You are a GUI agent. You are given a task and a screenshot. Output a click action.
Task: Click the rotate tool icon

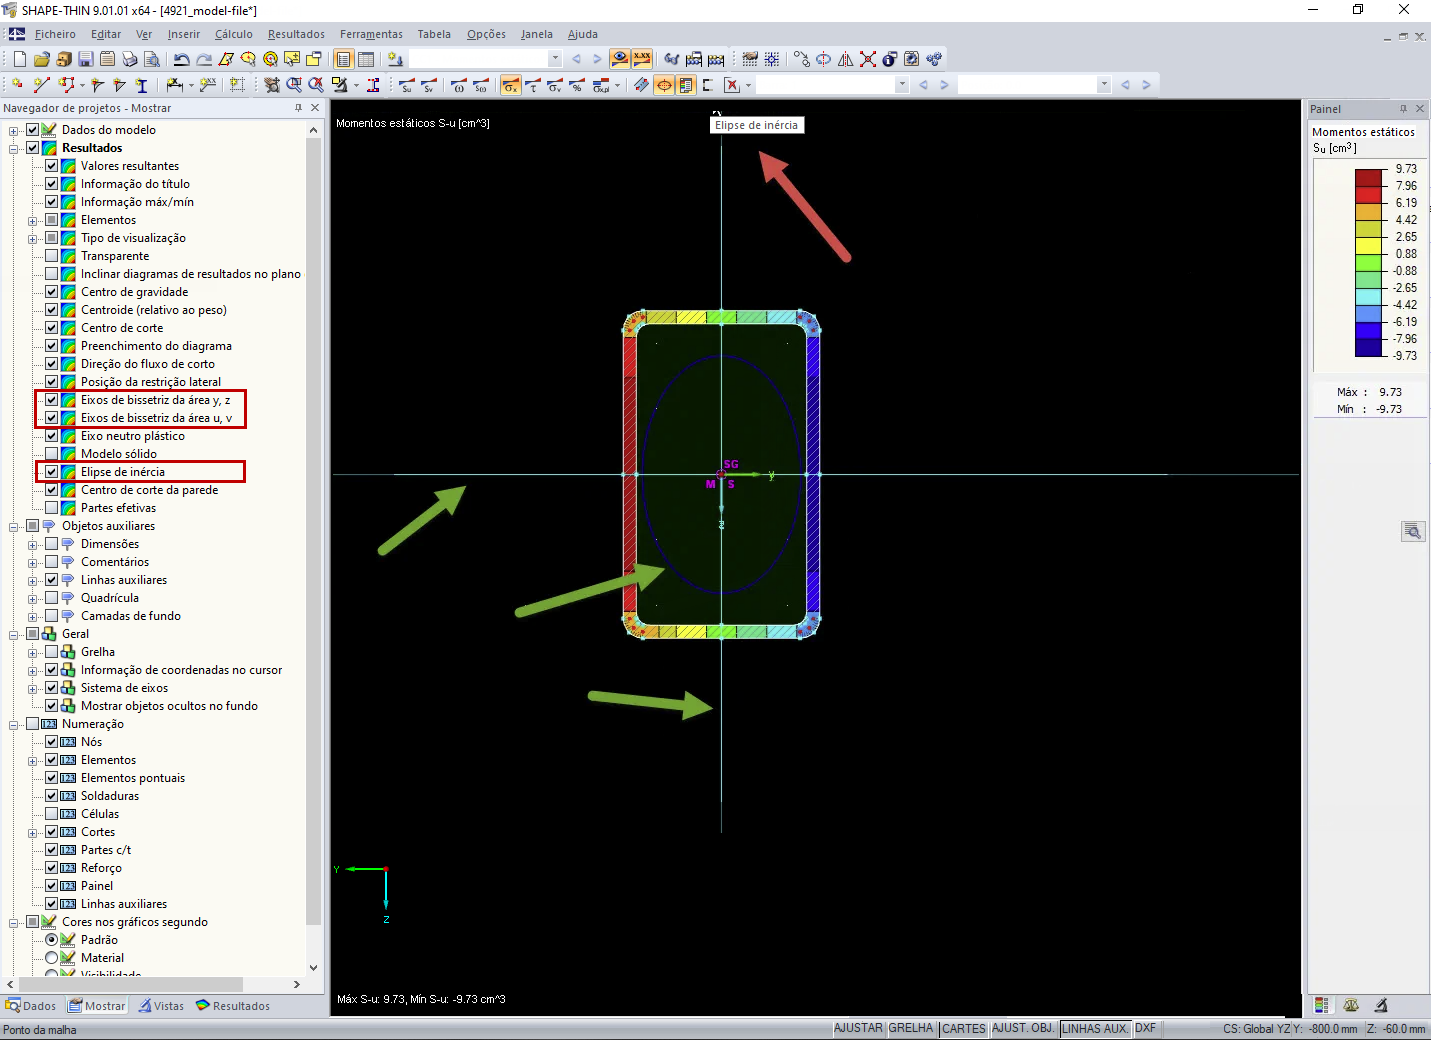tap(823, 59)
